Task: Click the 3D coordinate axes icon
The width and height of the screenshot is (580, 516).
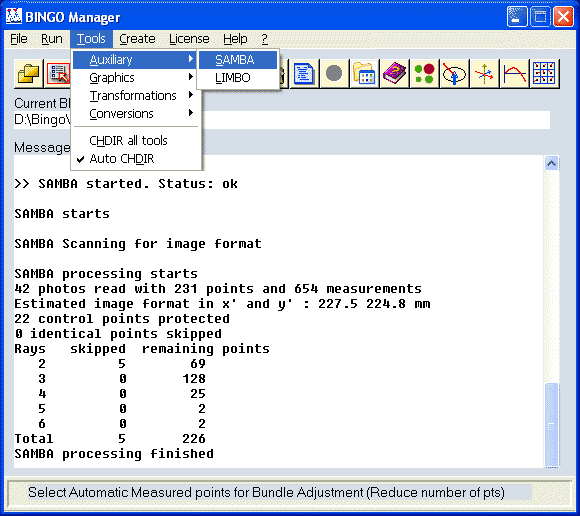Action: pos(484,74)
